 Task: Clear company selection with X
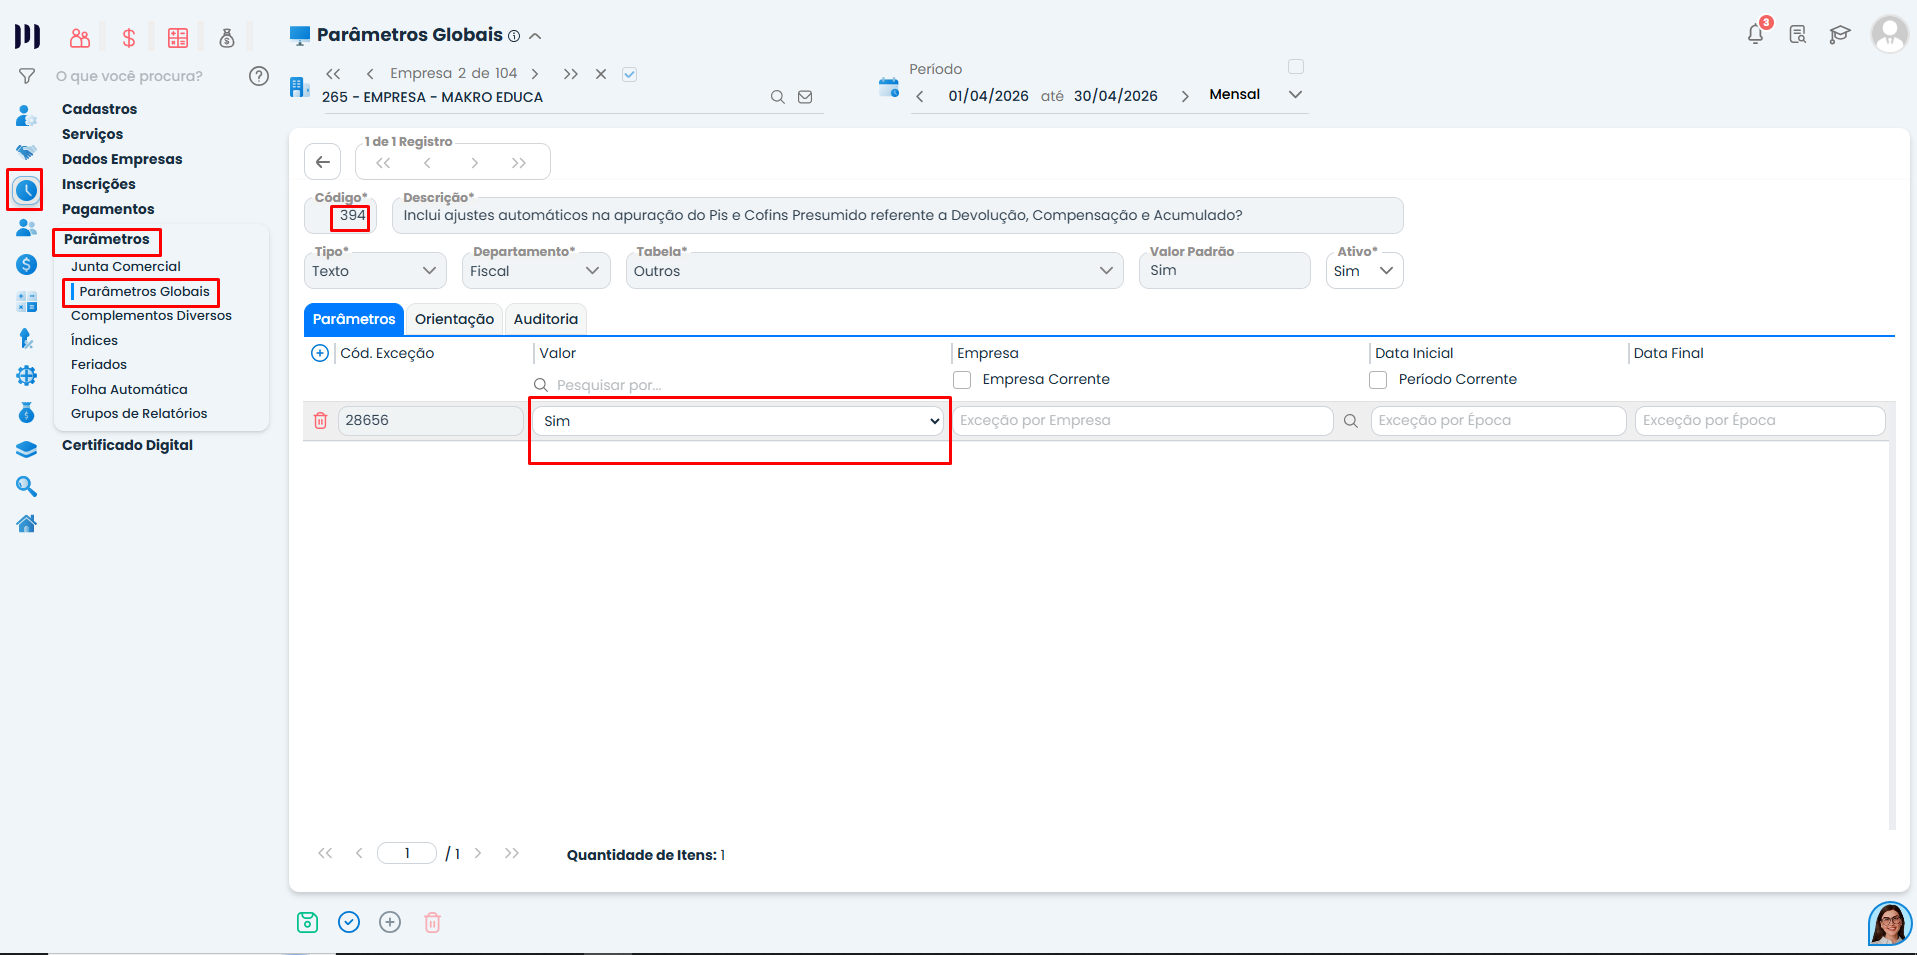(x=601, y=74)
